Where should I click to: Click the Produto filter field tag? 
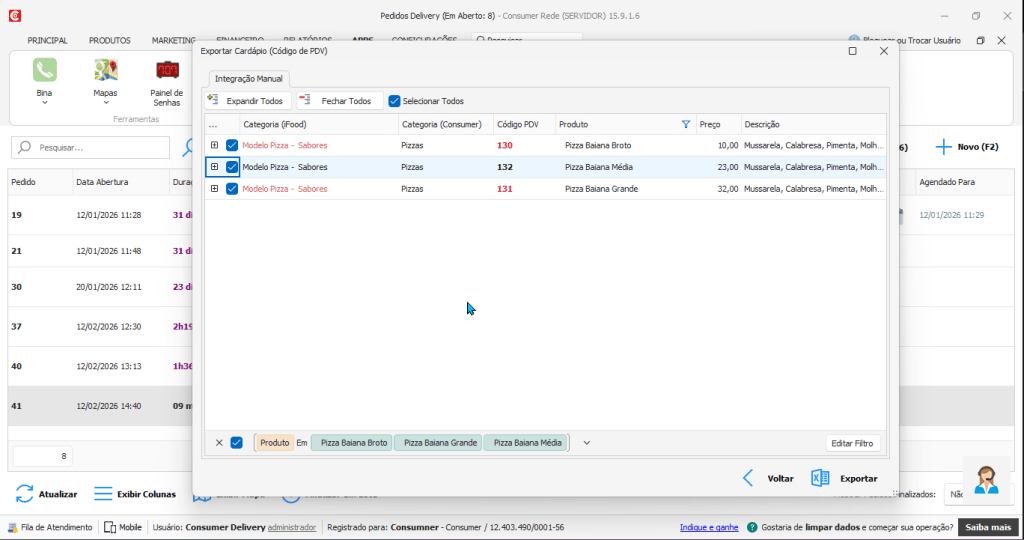click(x=274, y=443)
